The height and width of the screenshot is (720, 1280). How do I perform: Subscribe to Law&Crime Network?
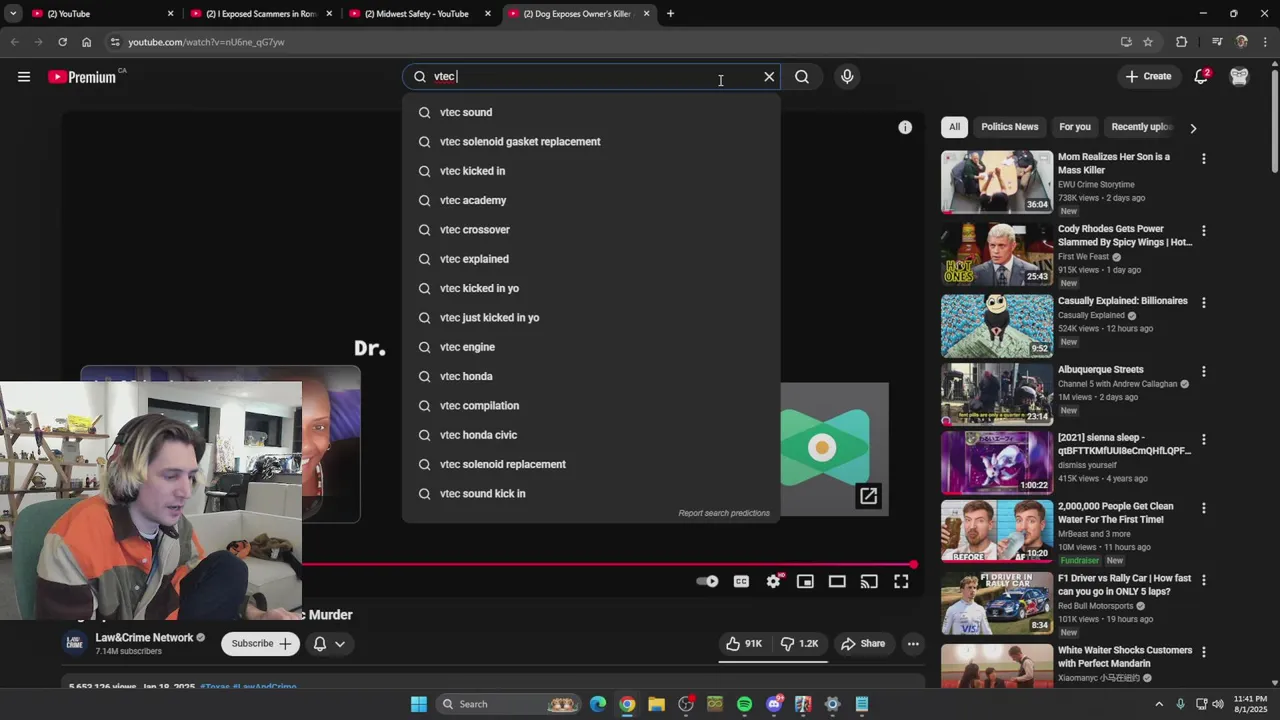point(261,644)
